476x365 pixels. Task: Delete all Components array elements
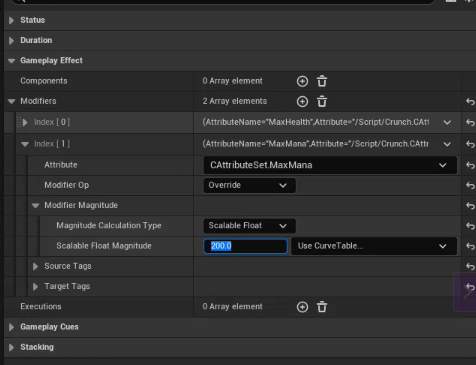pyautogui.click(x=322, y=81)
